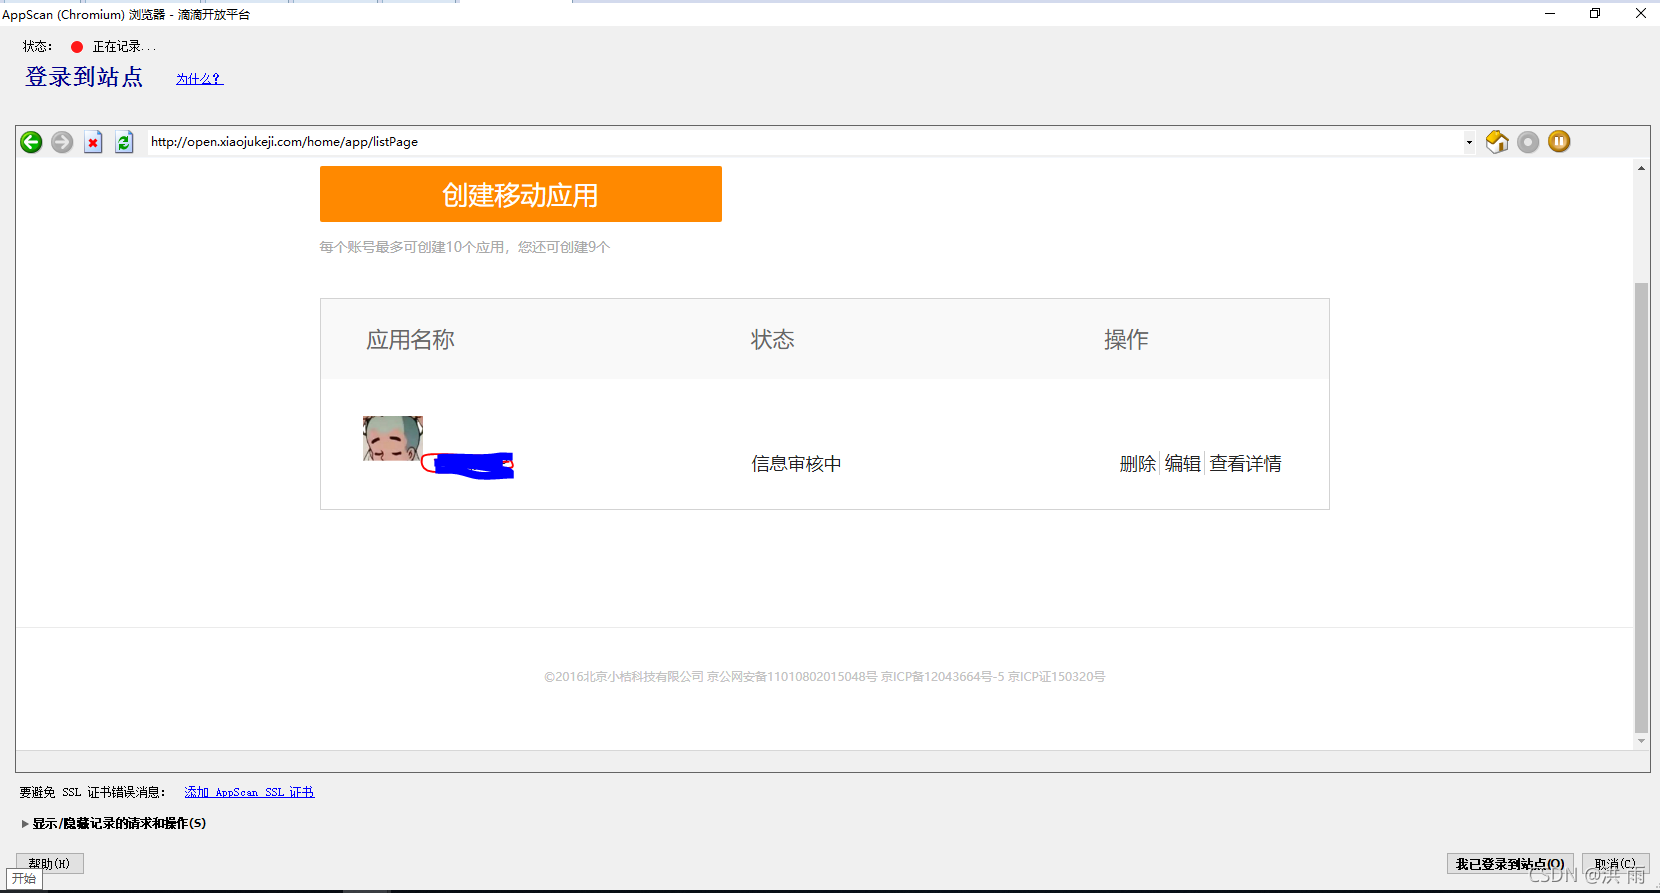Screen dimensions: 1660x893
Task: Minimize the AppScan browser window
Action: click(x=1550, y=13)
